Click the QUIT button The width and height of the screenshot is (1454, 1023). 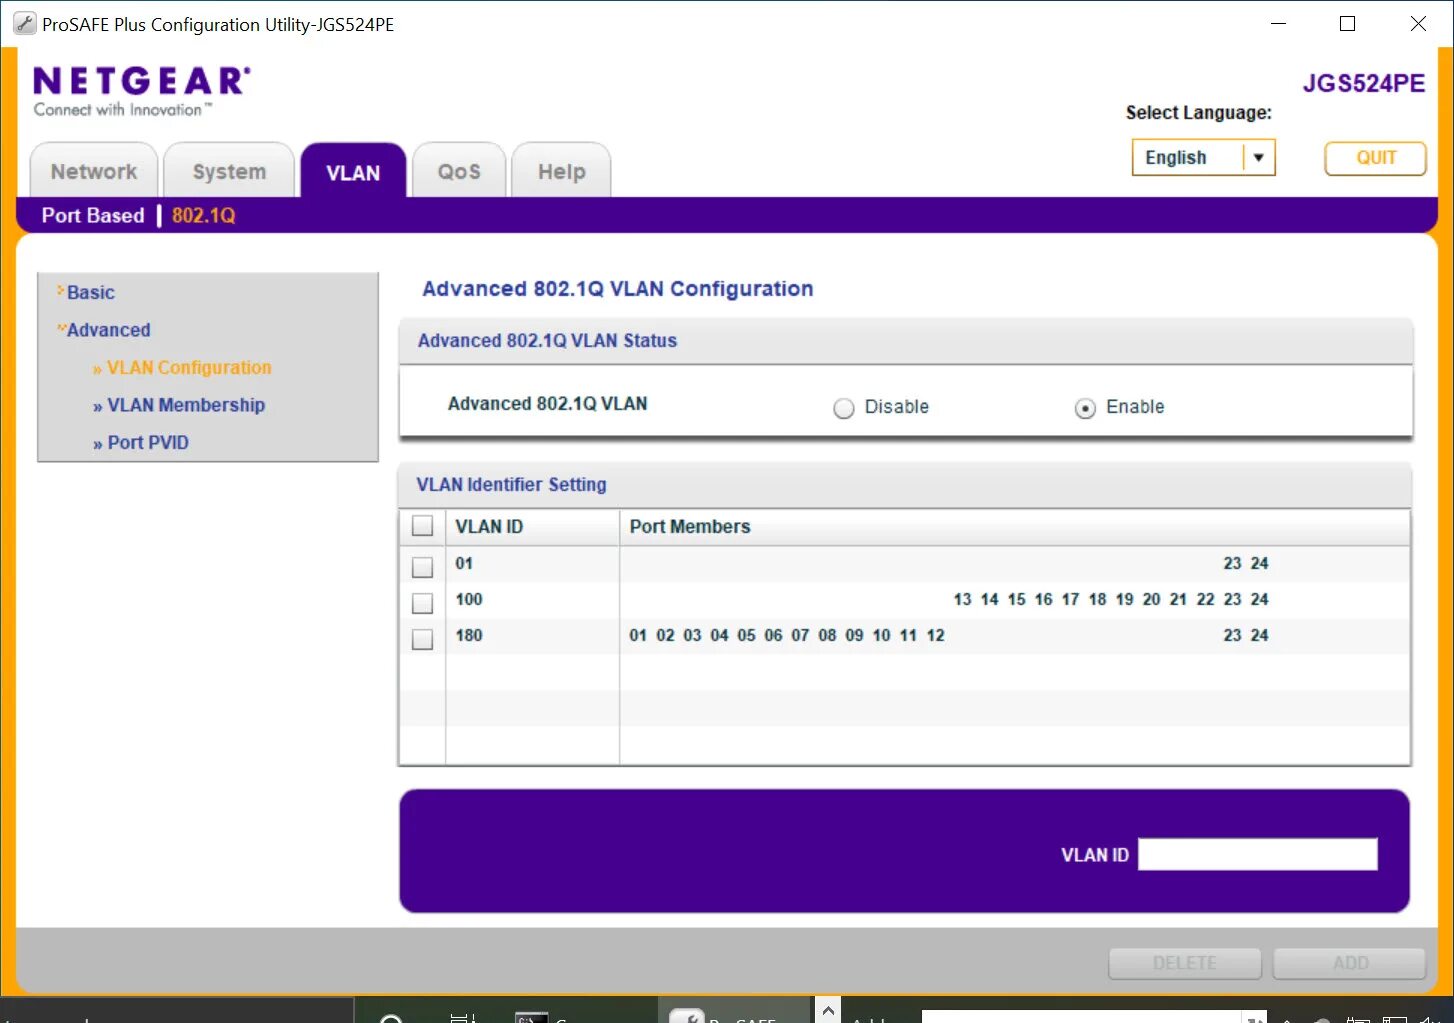pyautogui.click(x=1375, y=158)
